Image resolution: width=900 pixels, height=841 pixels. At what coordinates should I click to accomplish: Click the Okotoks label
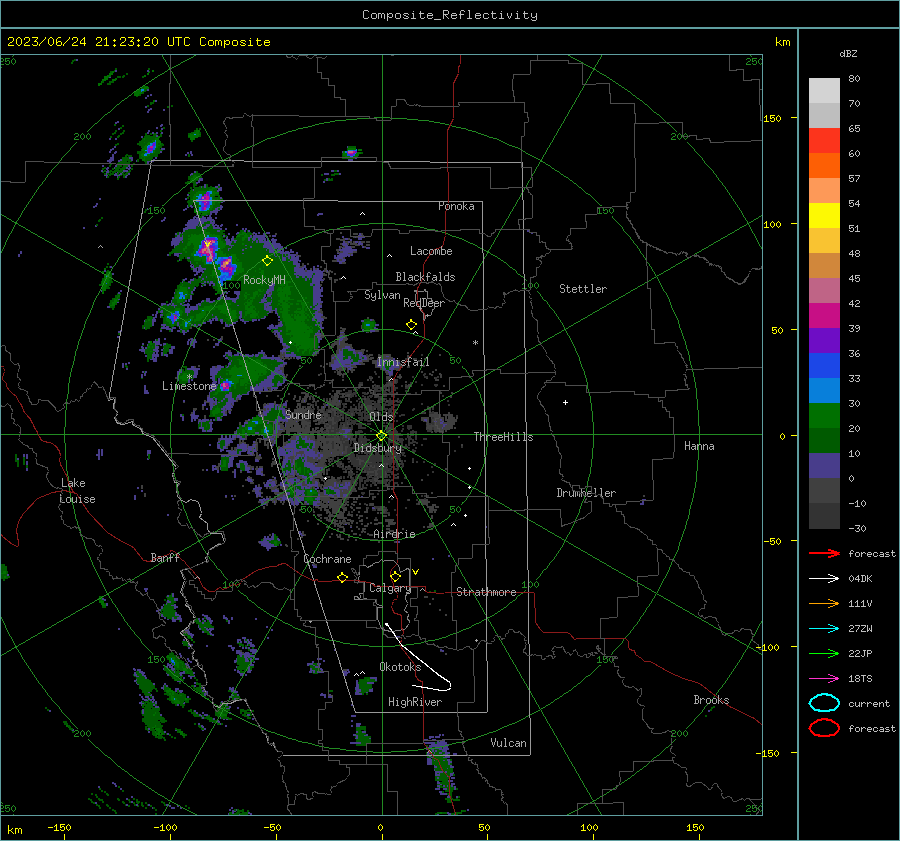tap(400, 666)
